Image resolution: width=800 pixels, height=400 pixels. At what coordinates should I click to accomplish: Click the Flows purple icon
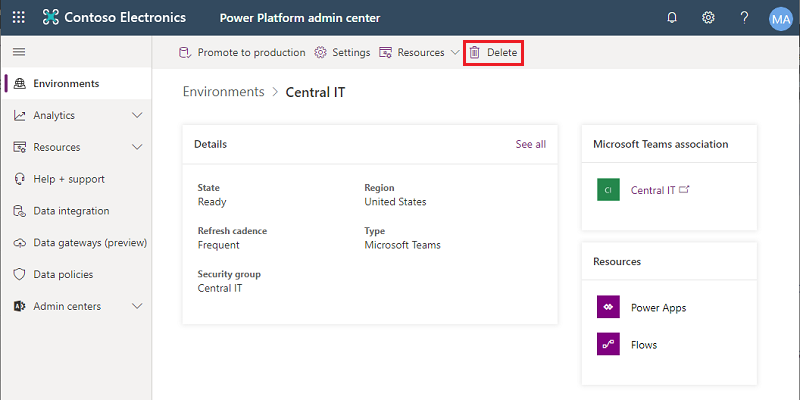coord(608,344)
